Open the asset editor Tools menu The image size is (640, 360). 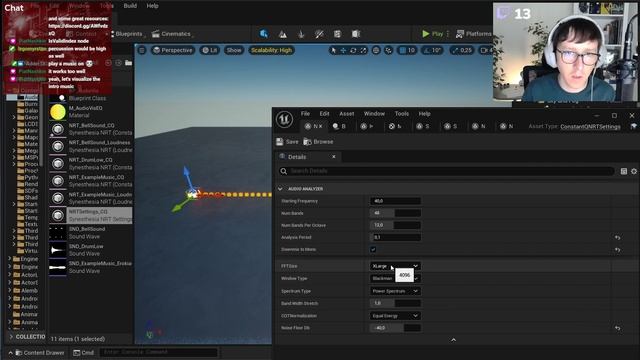tap(402, 113)
